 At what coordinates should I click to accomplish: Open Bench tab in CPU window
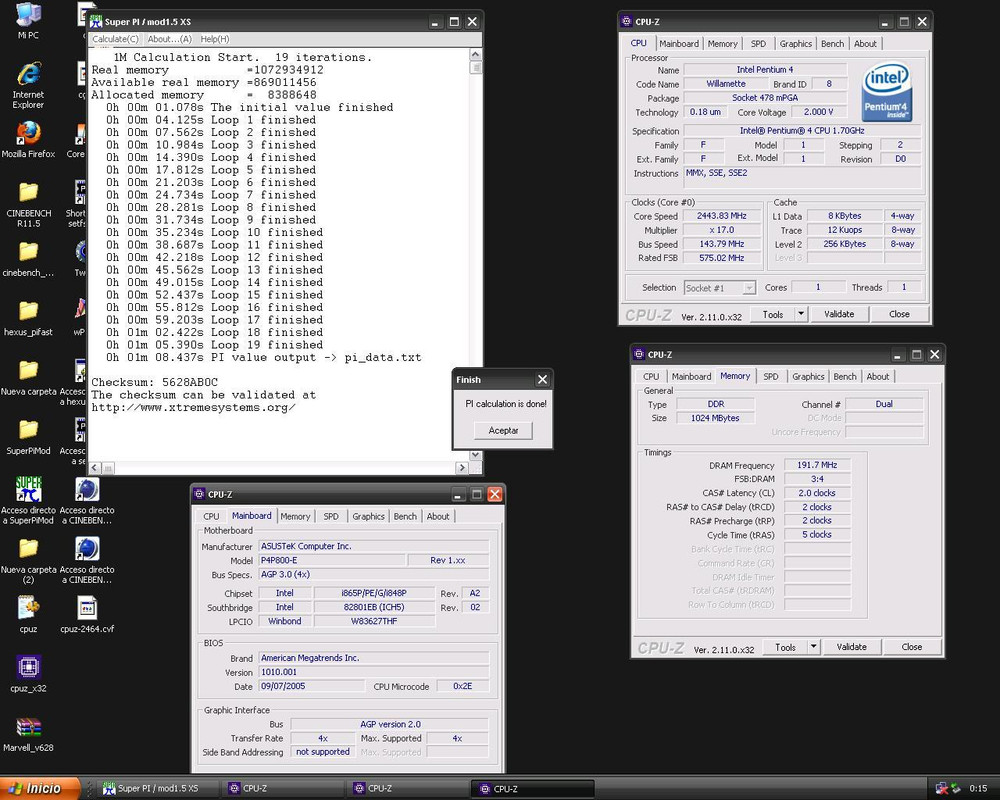point(832,43)
